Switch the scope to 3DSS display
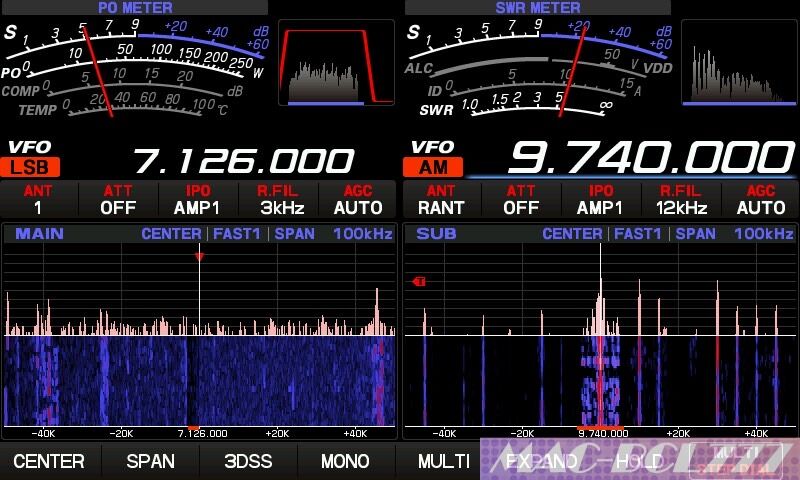 point(248,461)
